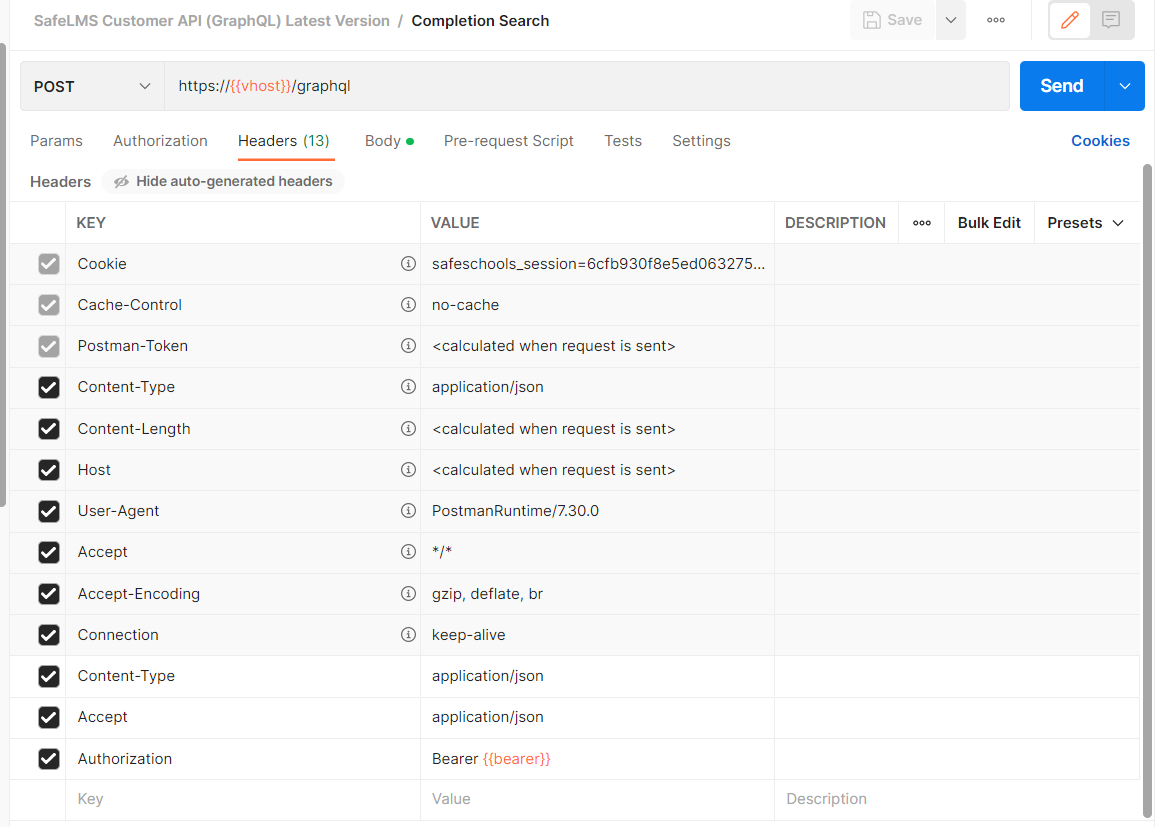Click the Send button
Image resolution: width=1155 pixels, height=827 pixels.
[1061, 86]
